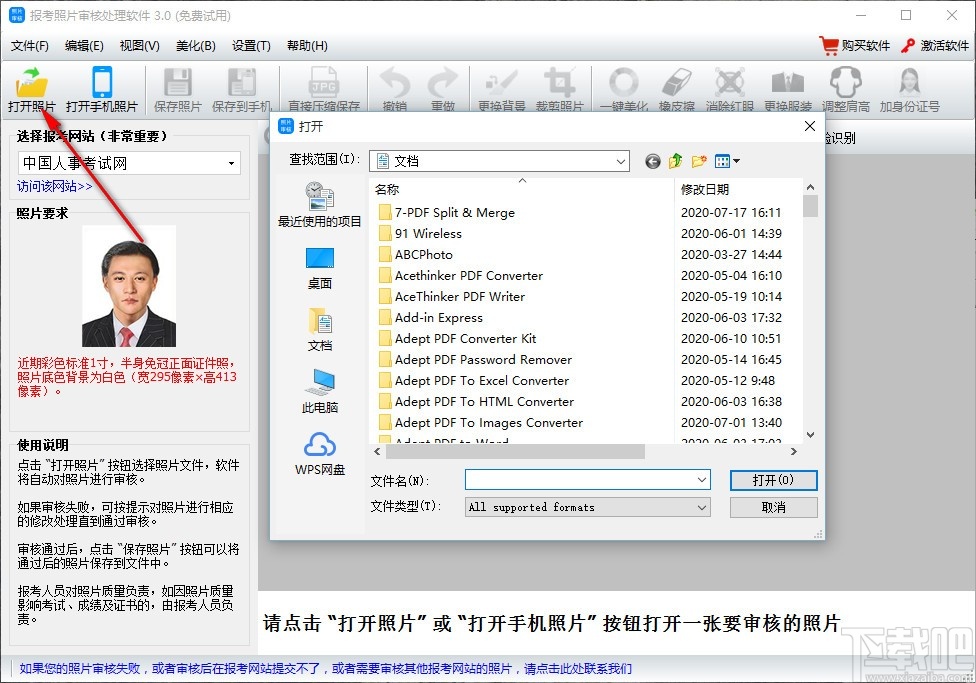Click the up-one-level folder icon

click(x=675, y=162)
